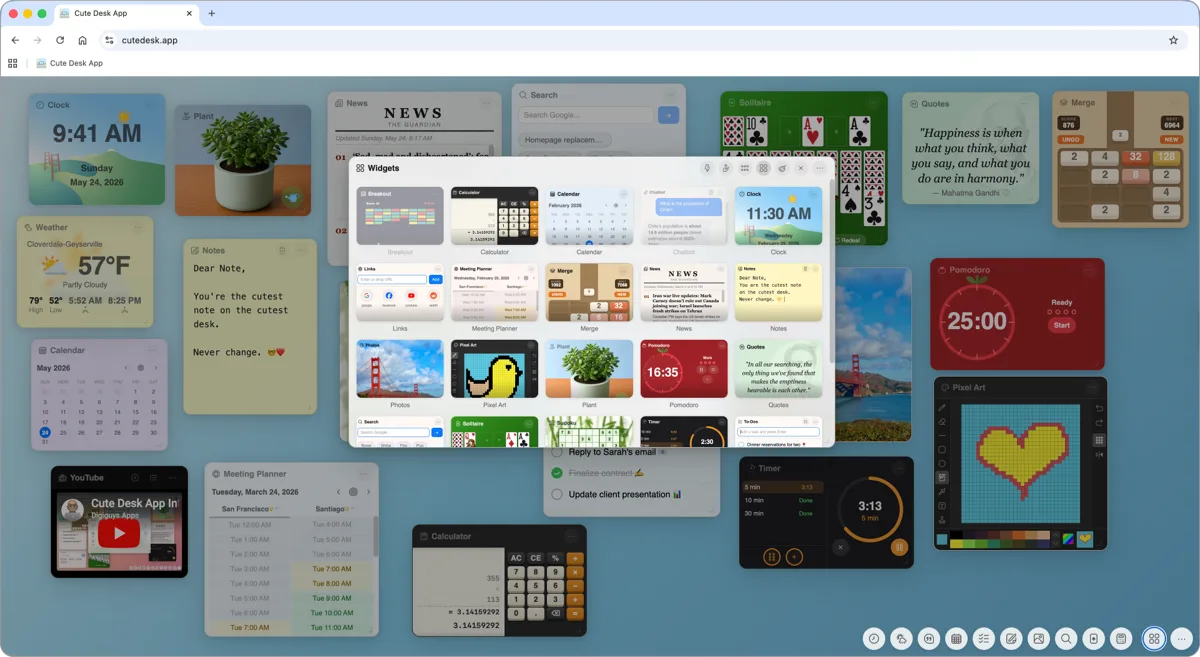Open the News widget's ellipsis menu
The height and width of the screenshot is (657, 1200).
click(x=486, y=103)
